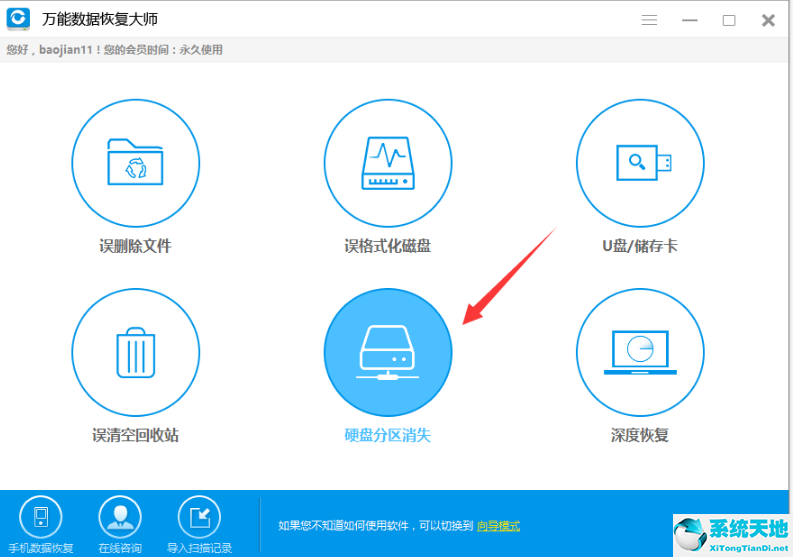Click the baojian11 member info text
This screenshot has height=557, width=793.
(114, 50)
